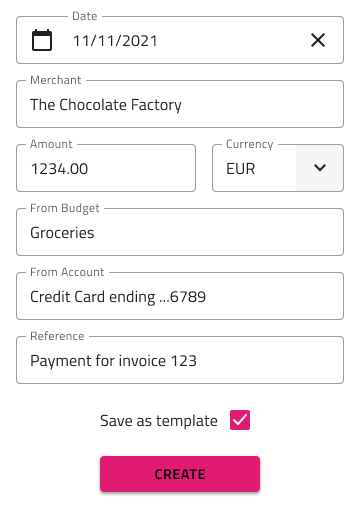This screenshot has height=520, width=360.
Task: Clear the date with the X icon
Action: pyautogui.click(x=318, y=40)
